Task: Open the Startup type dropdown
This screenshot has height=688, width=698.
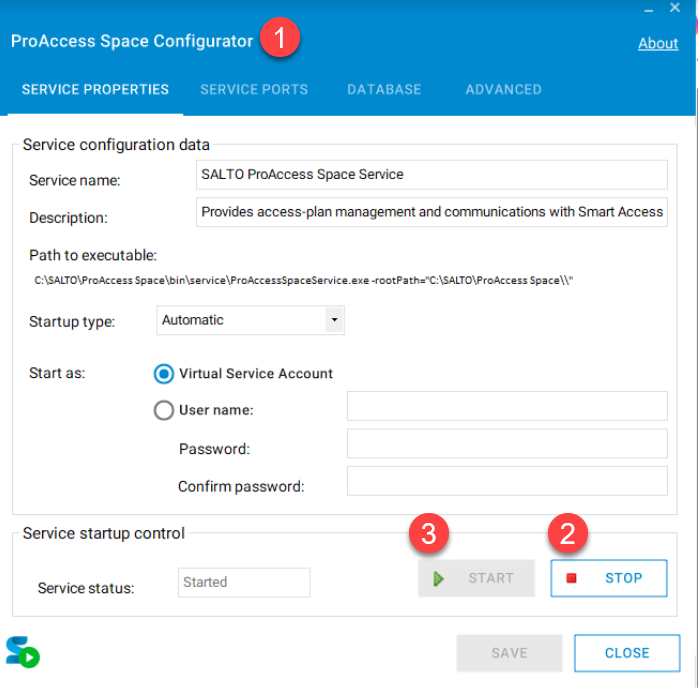Action: tap(251, 320)
